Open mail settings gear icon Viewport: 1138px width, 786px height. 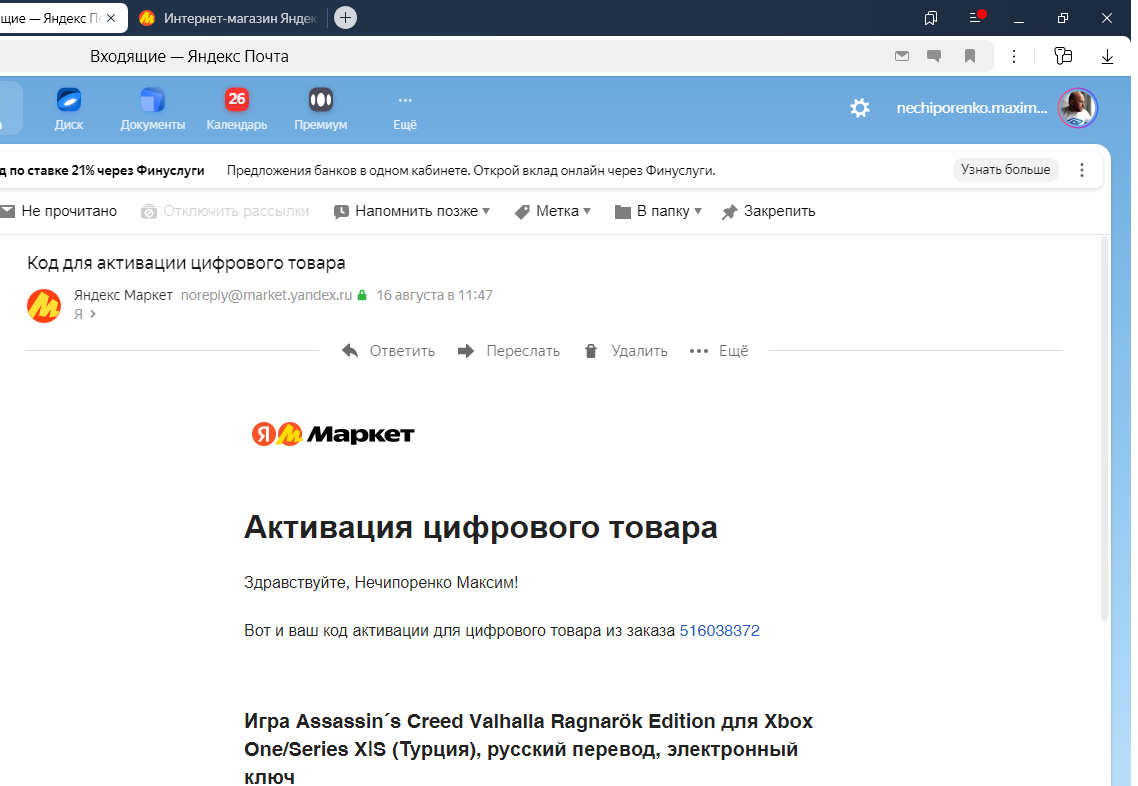(x=860, y=108)
